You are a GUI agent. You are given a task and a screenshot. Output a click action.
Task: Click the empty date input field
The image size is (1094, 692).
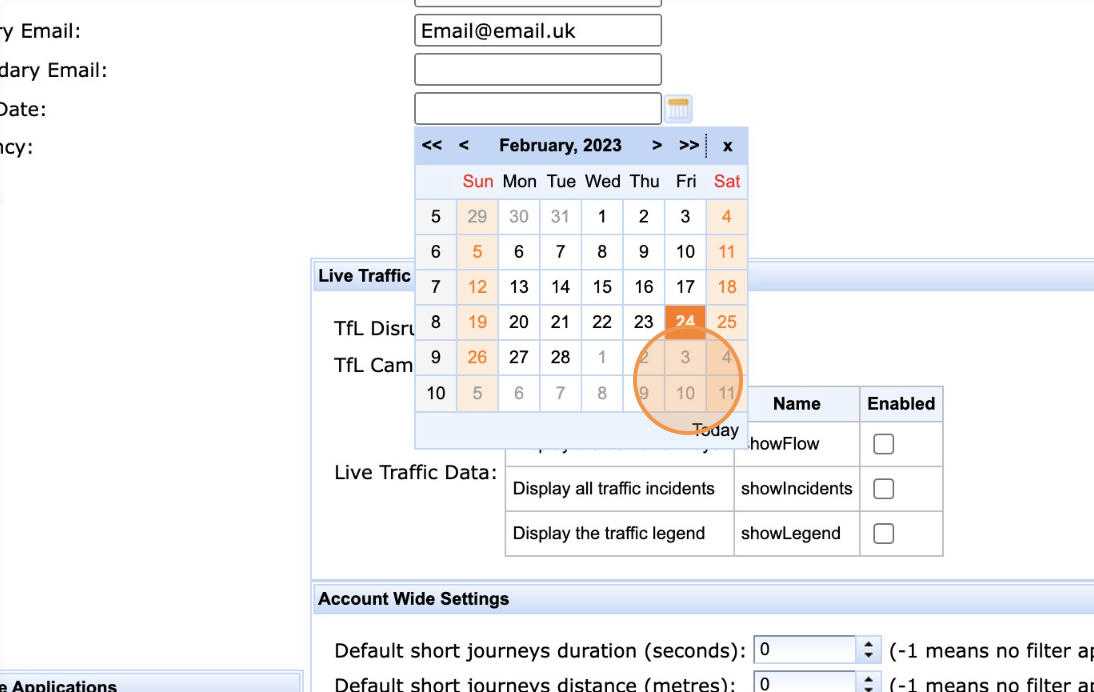(537, 109)
